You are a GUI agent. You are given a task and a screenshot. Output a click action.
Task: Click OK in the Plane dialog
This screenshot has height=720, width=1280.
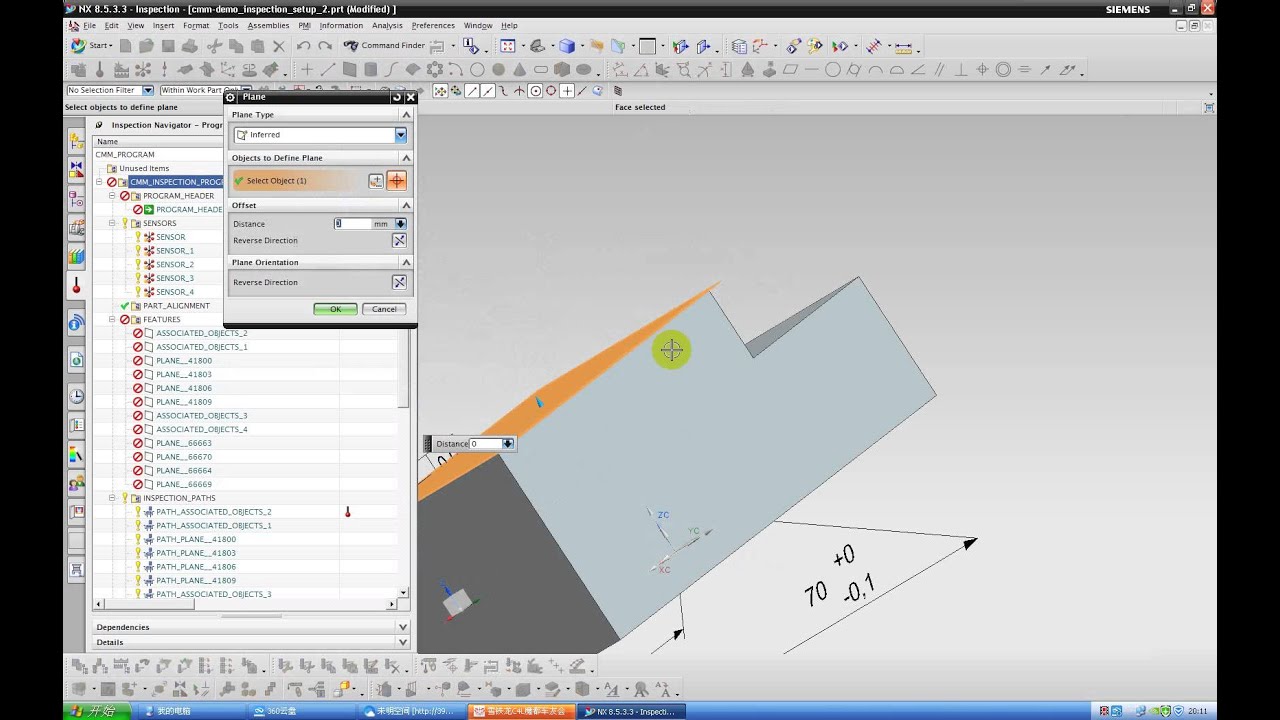click(335, 309)
